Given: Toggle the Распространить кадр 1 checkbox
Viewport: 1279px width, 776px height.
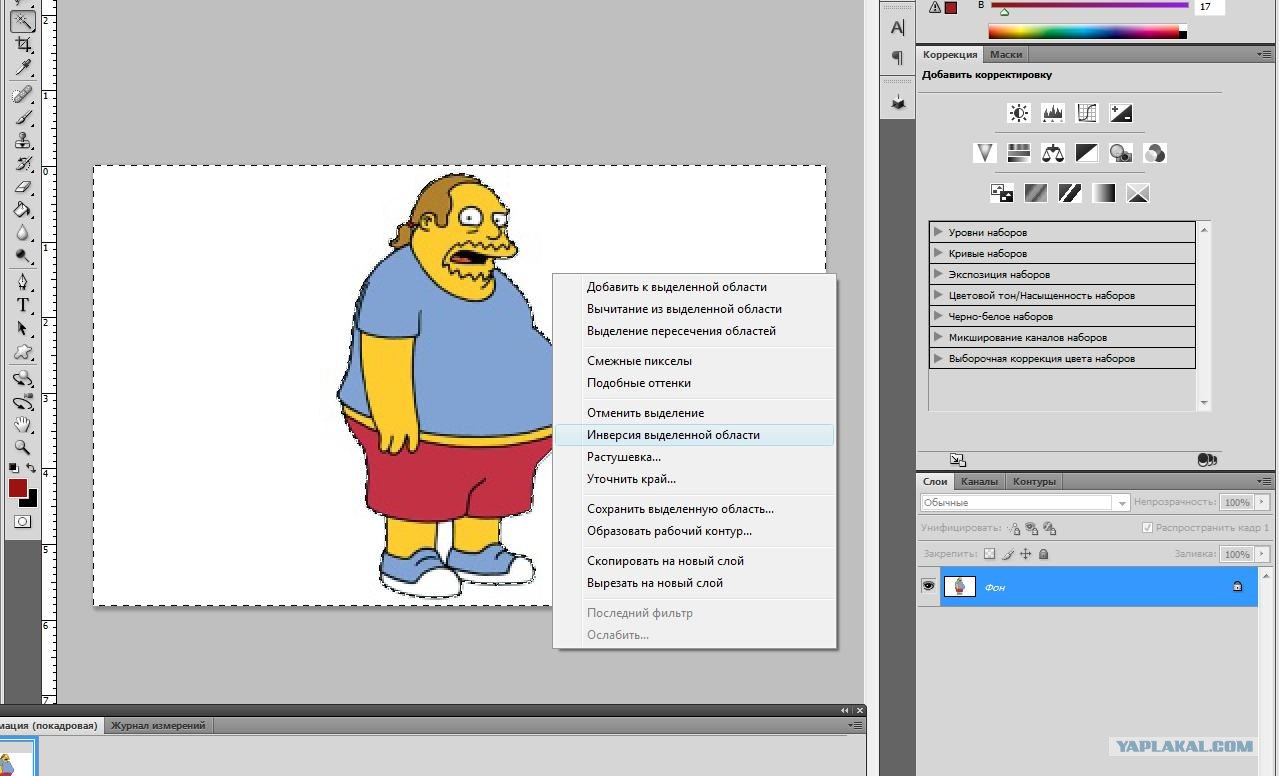Looking at the screenshot, I should click(x=1147, y=528).
